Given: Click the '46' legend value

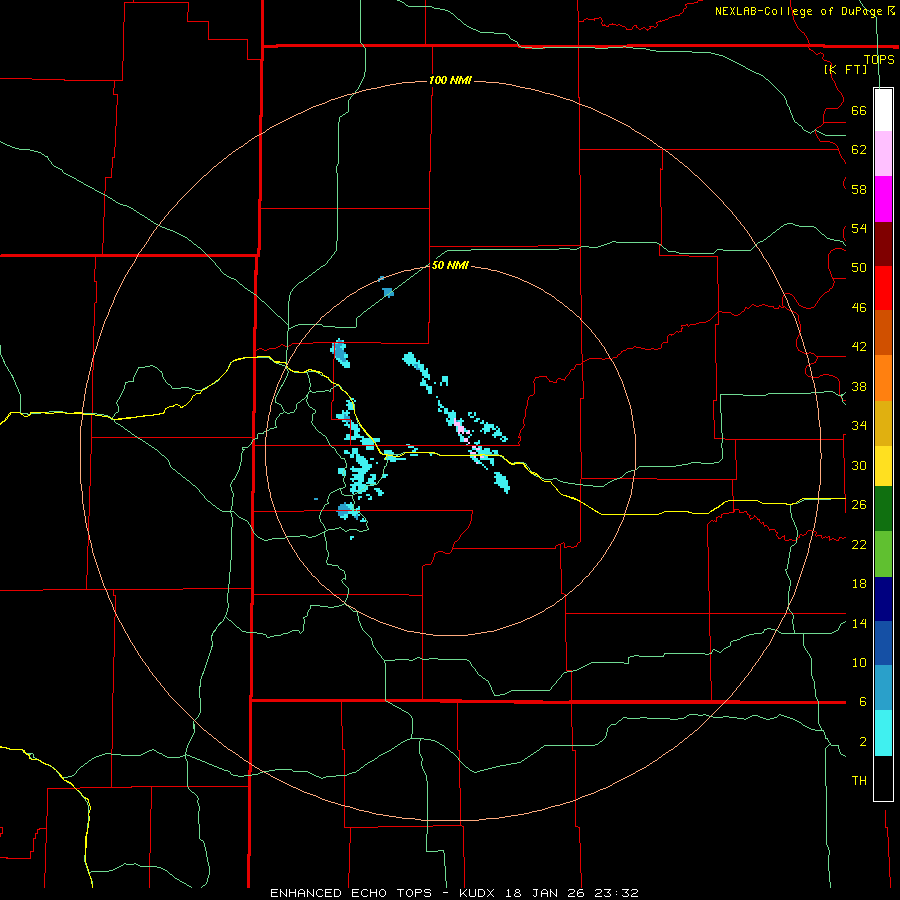Looking at the screenshot, I should (x=859, y=307).
